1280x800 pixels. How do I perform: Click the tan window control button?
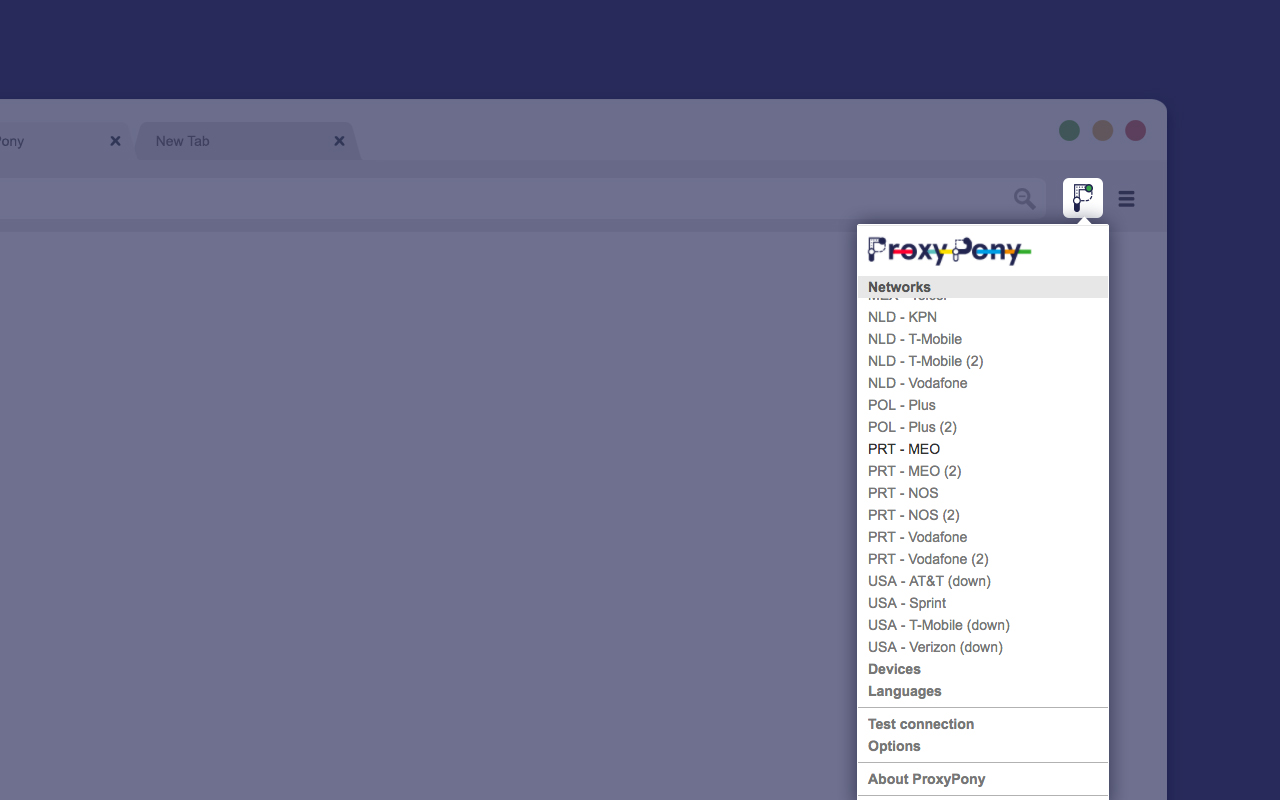pyautogui.click(x=1102, y=131)
